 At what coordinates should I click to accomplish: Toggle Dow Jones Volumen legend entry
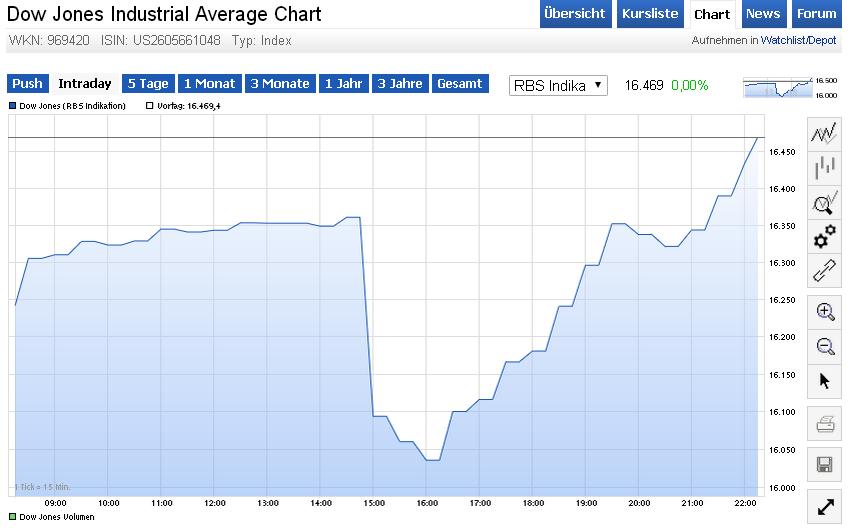click(12, 517)
